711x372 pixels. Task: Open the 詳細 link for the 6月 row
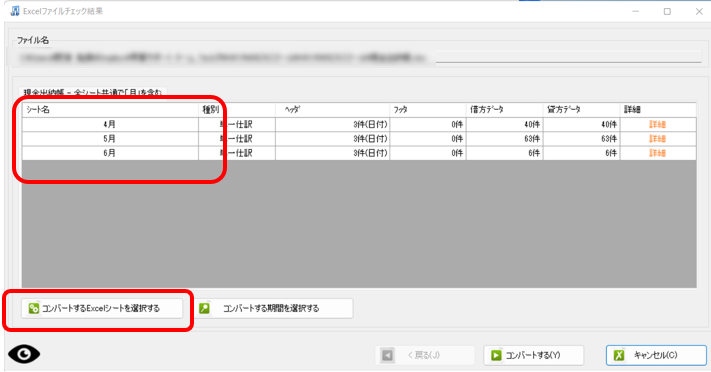657,153
